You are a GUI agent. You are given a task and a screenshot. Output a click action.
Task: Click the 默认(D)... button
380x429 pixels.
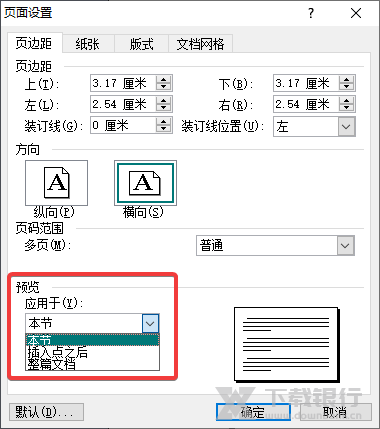(x=46, y=412)
